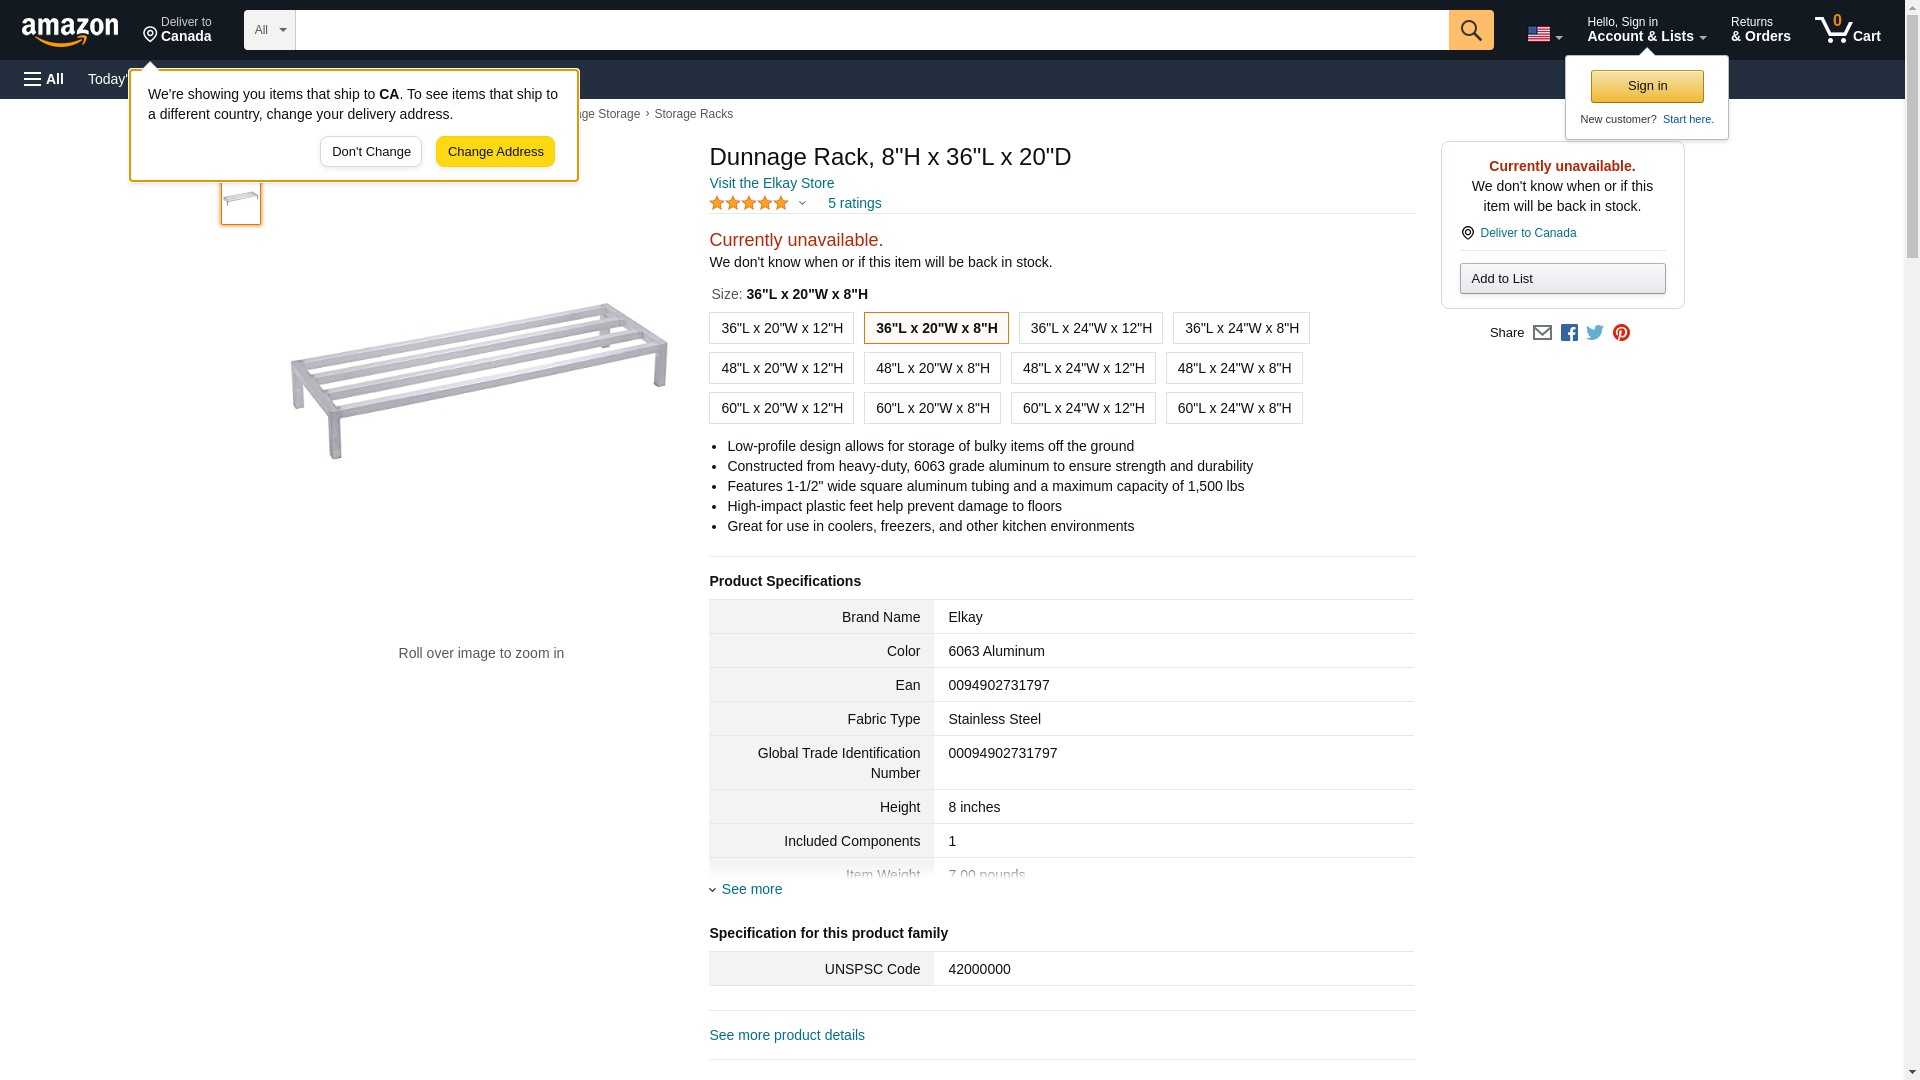This screenshot has height=1080, width=1920.
Task: Share product via email icon
Action: [1542, 333]
